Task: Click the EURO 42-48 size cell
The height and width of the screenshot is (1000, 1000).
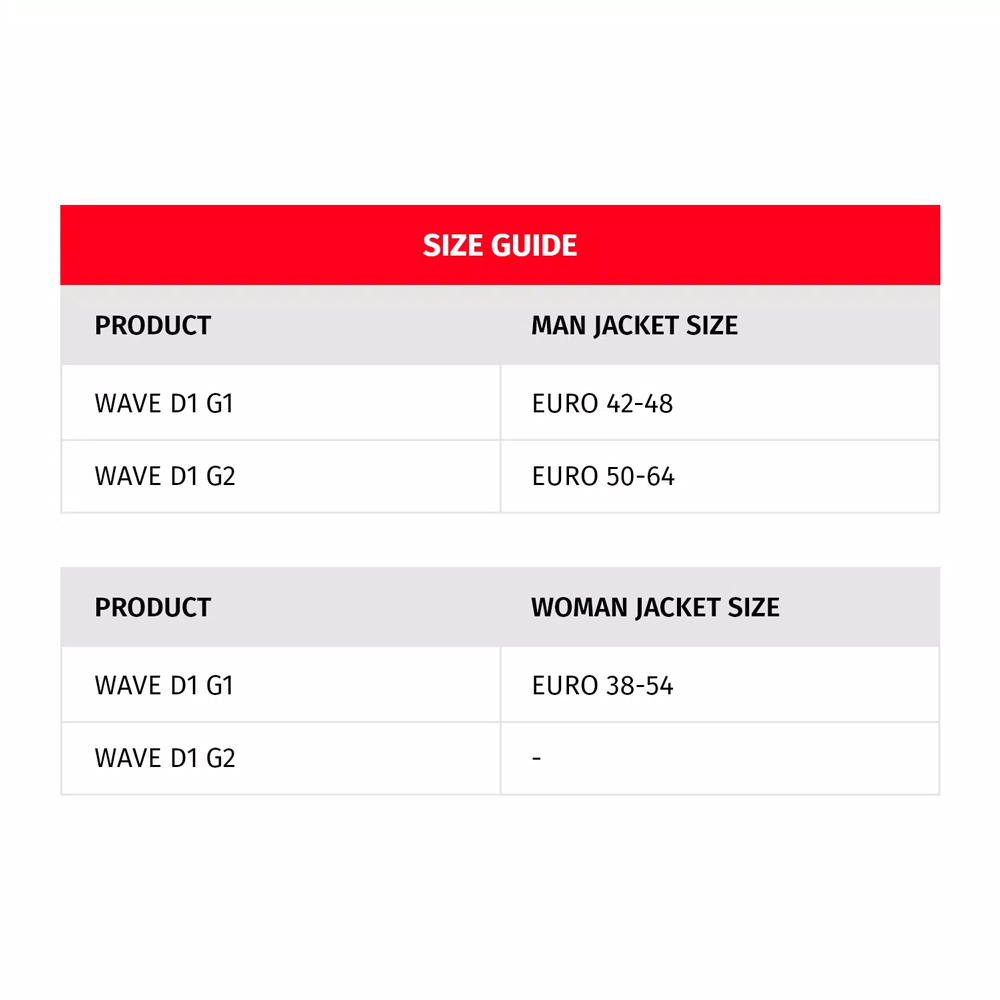Action: tap(602, 403)
